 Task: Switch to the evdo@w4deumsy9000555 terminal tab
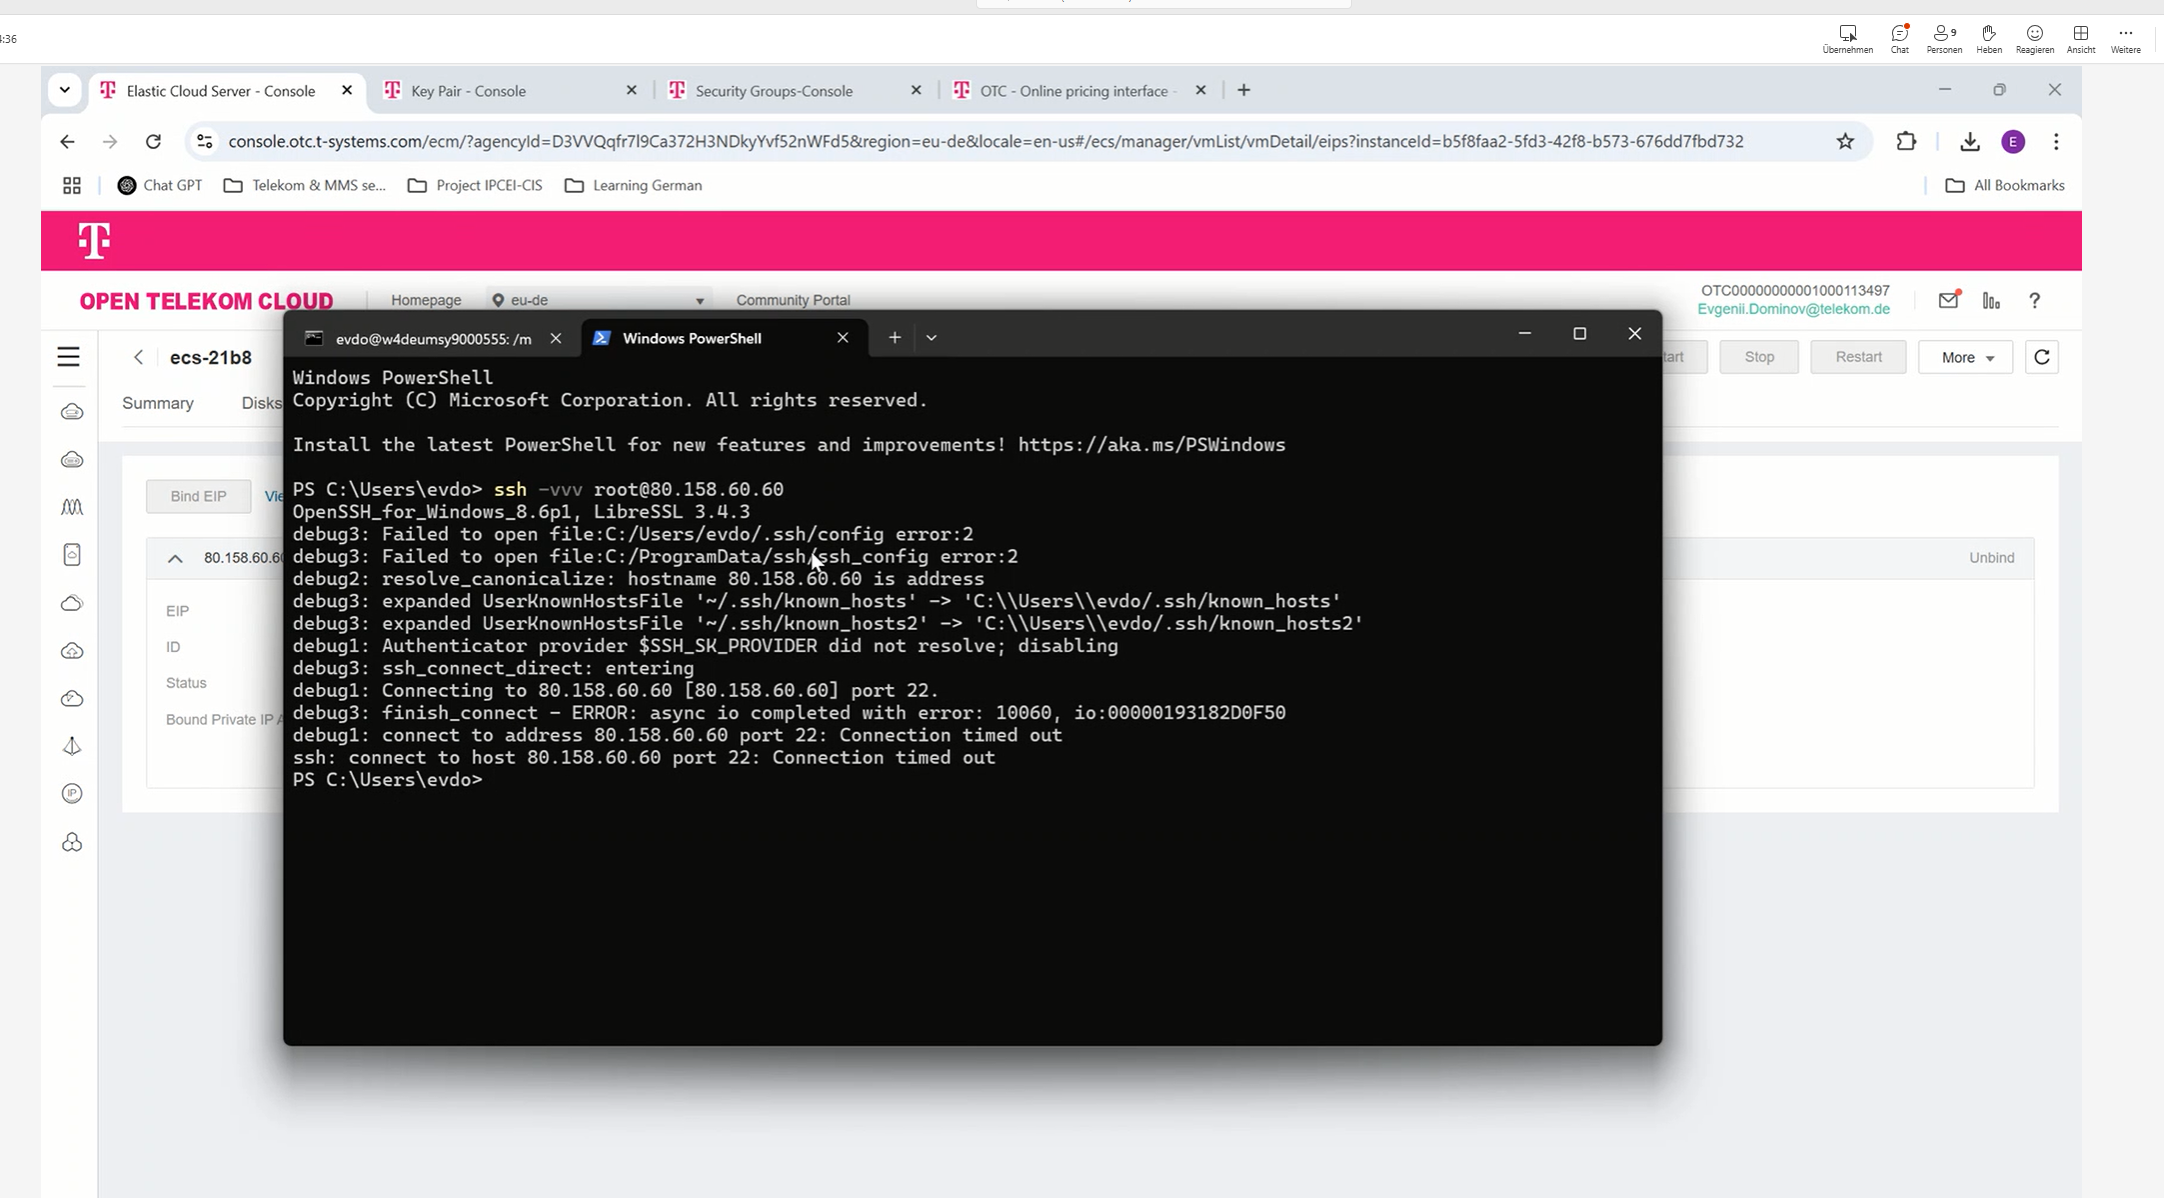pyautogui.click(x=433, y=339)
